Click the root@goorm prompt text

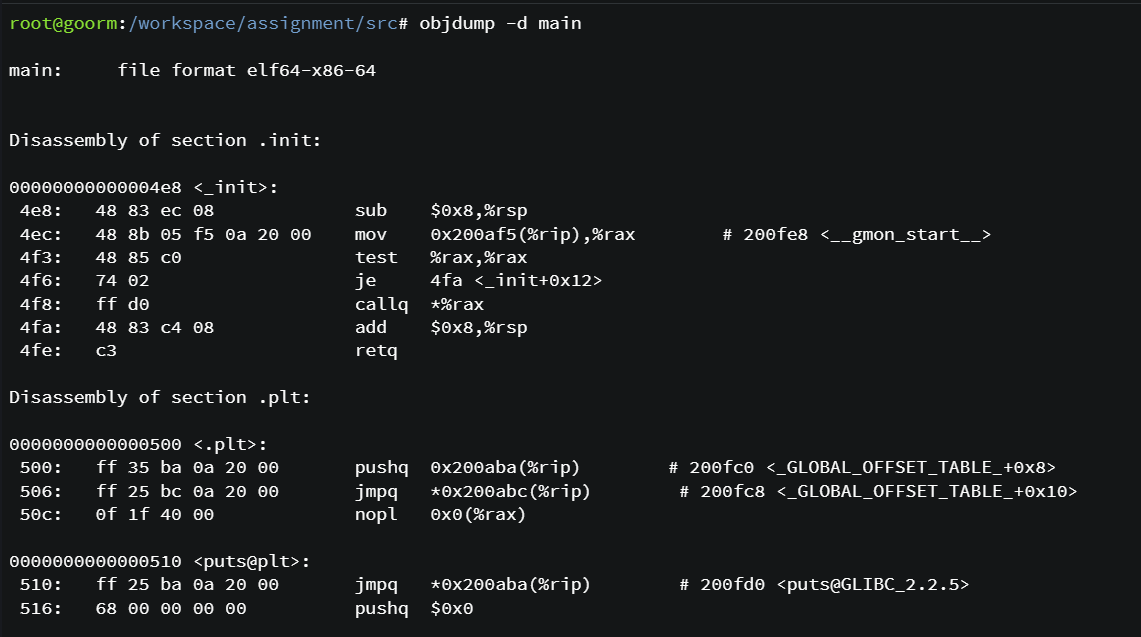click(x=63, y=23)
